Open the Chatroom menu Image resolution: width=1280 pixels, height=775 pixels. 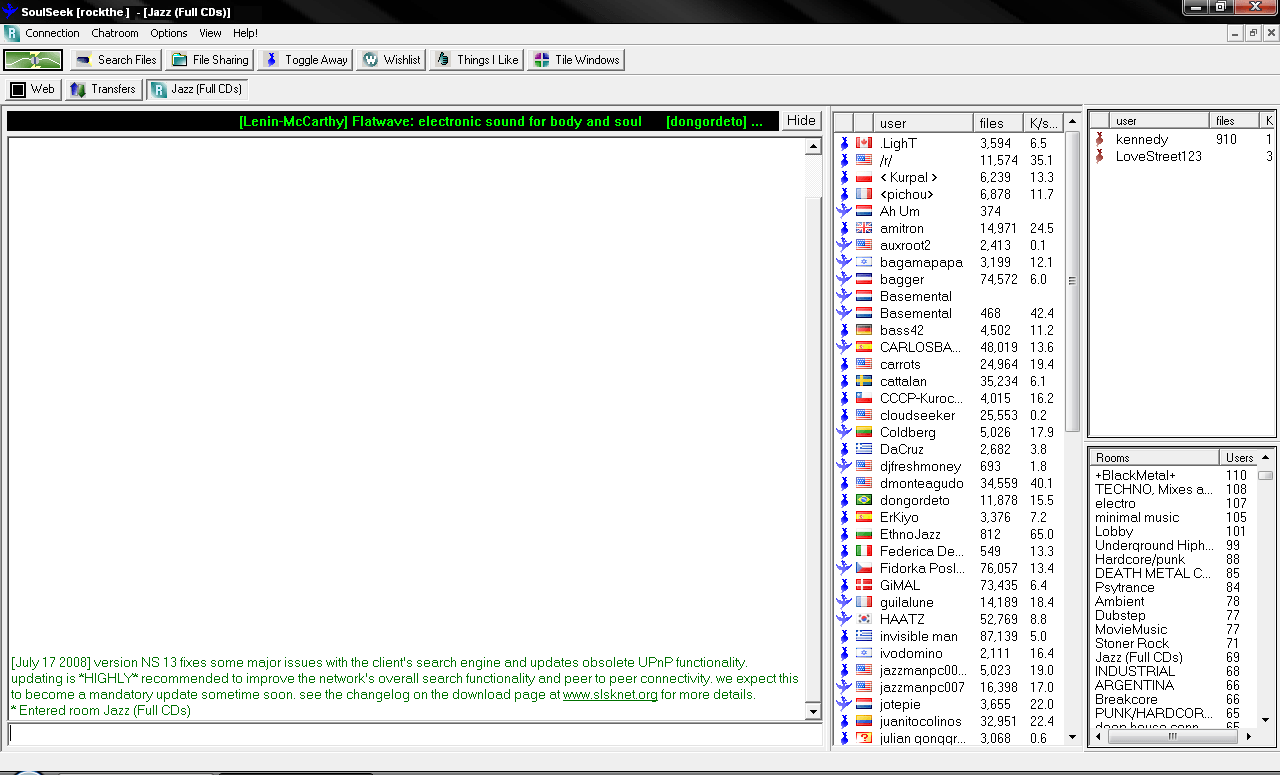click(115, 33)
